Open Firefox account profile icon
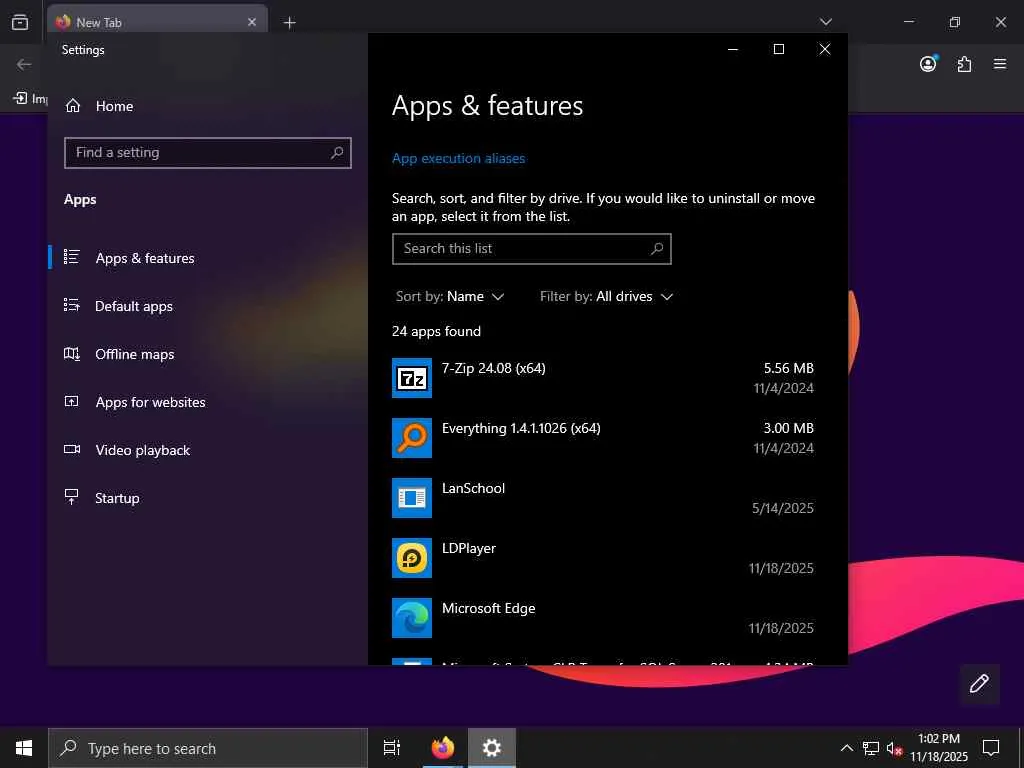Screen dimensions: 1024x768 point(929,63)
